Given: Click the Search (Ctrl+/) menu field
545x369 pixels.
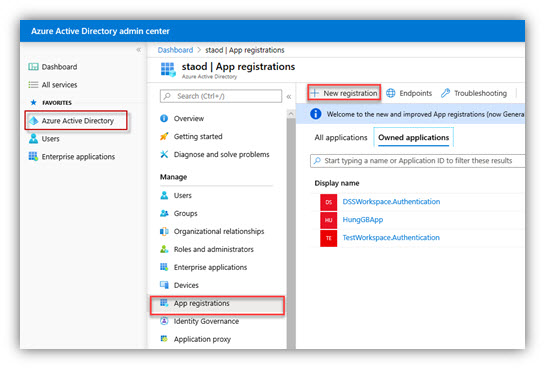Looking at the screenshot, I should [x=221, y=96].
